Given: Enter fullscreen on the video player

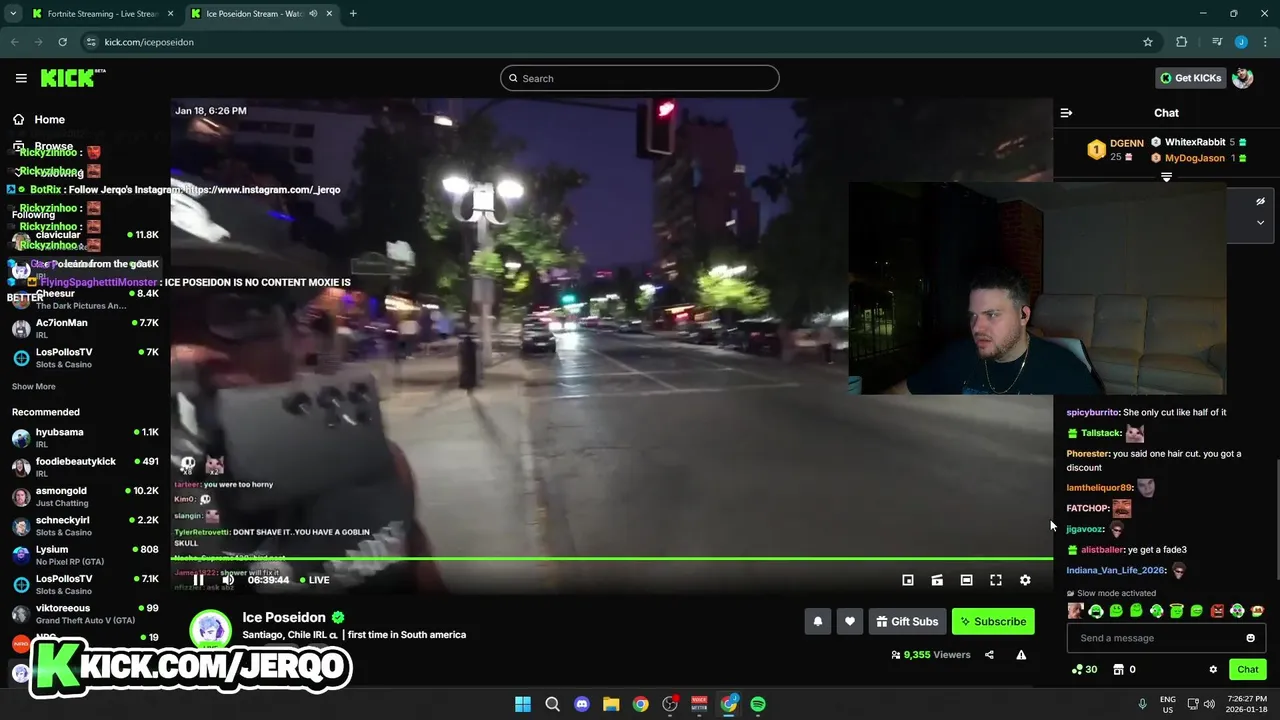Looking at the screenshot, I should click(x=996, y=580).
